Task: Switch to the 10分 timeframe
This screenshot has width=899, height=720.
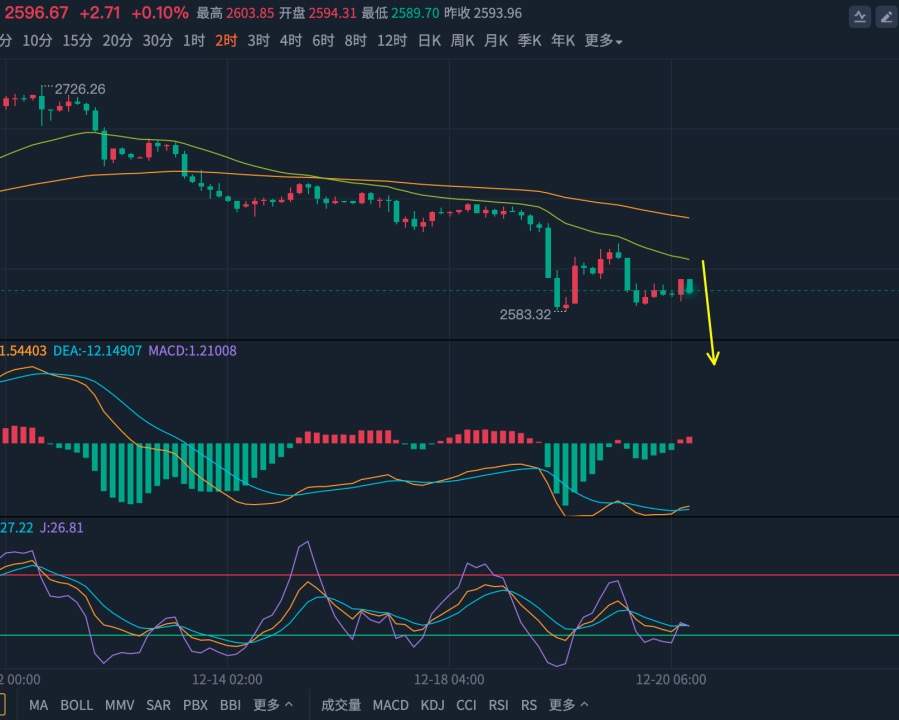Action: coord(37,41)
